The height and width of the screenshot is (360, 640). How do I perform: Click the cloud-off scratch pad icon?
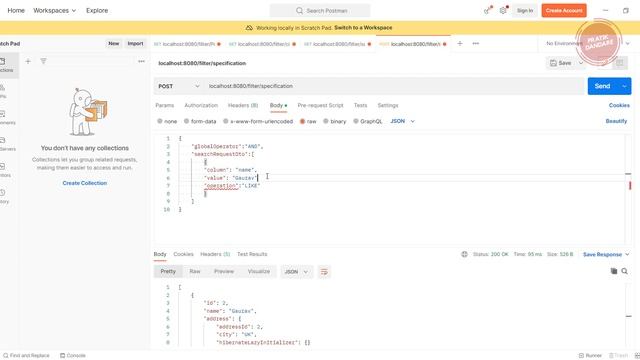pos(249,28)
